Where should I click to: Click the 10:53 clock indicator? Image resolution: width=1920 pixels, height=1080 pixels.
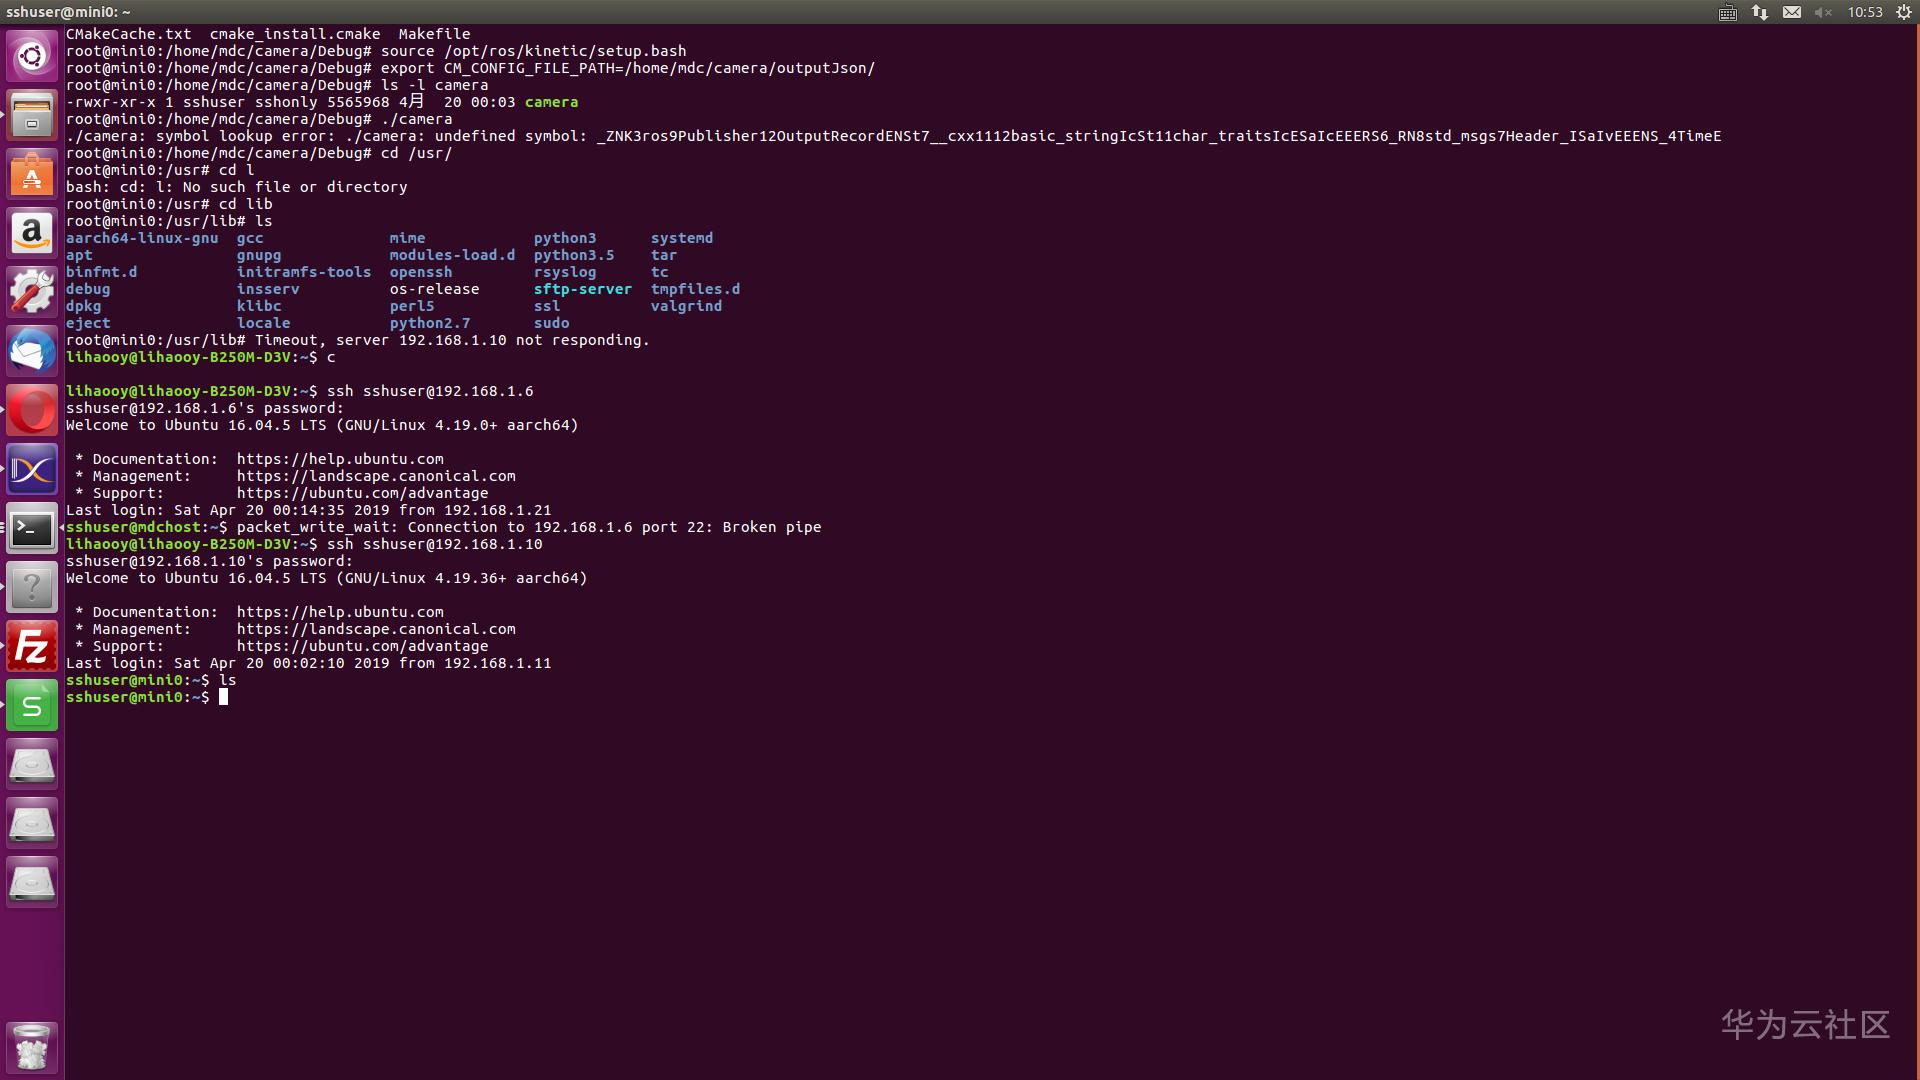(1865, 12)
